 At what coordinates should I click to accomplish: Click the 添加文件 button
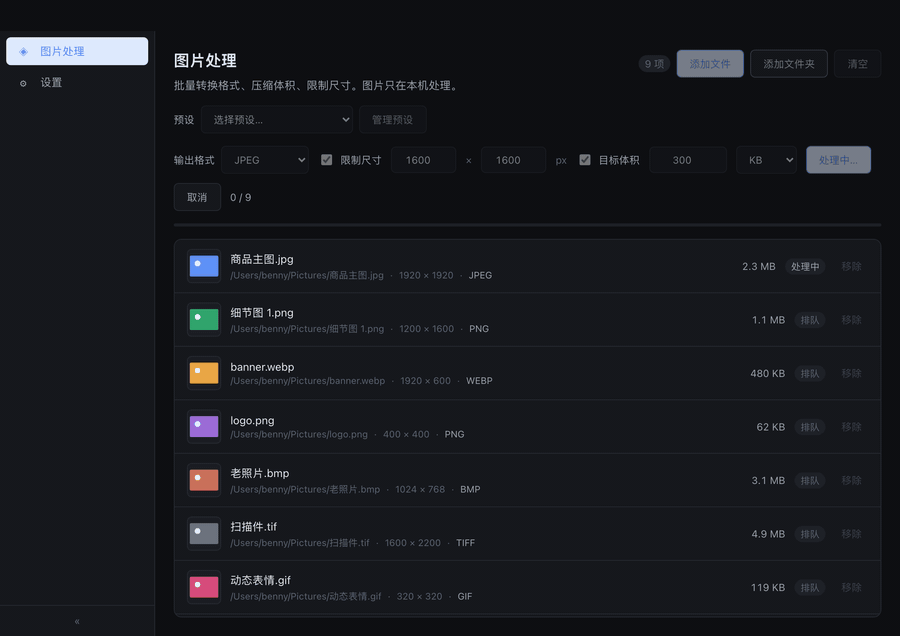tap(710, 64)
